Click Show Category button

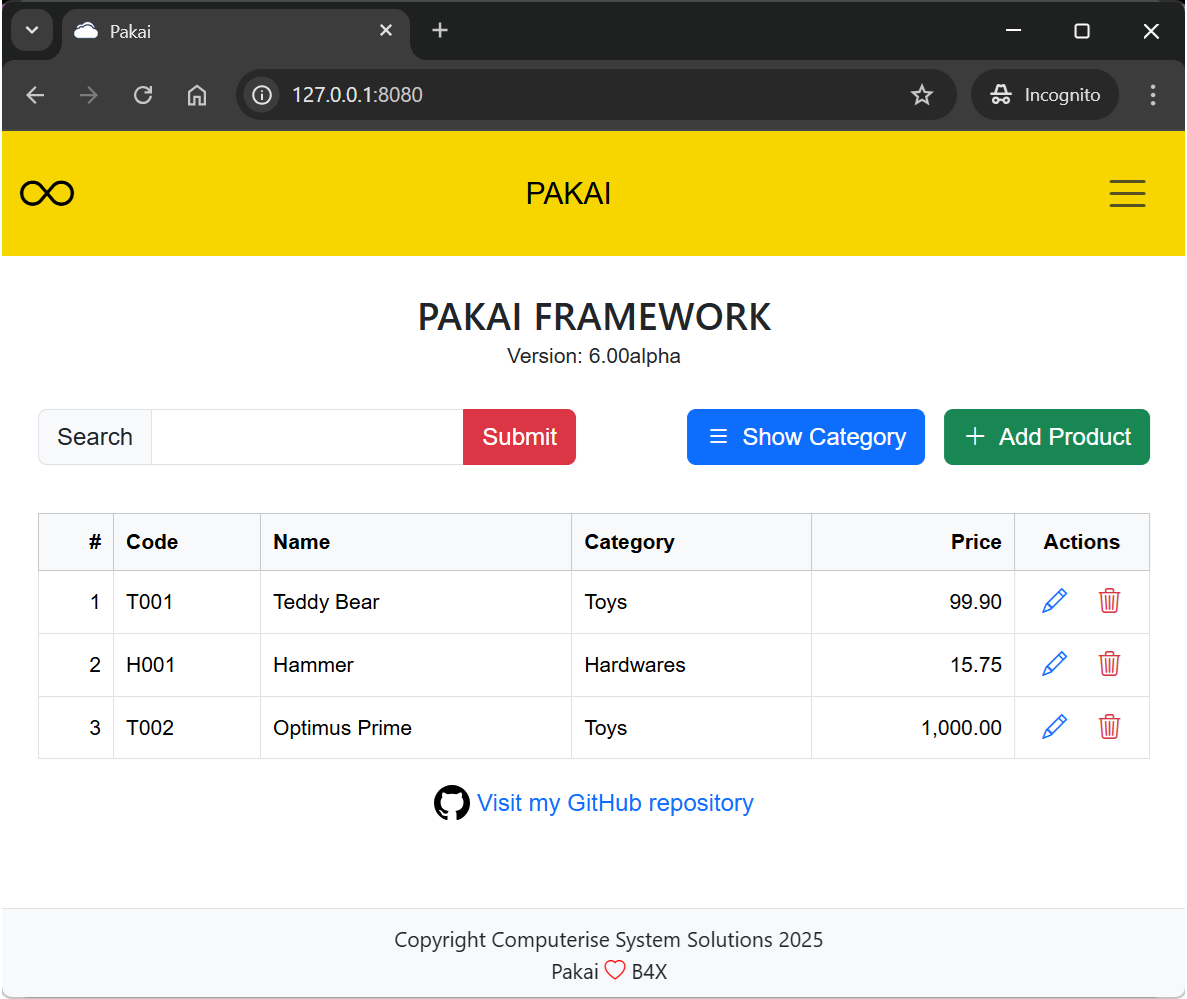pyautogui.click(x=805, y=437)
